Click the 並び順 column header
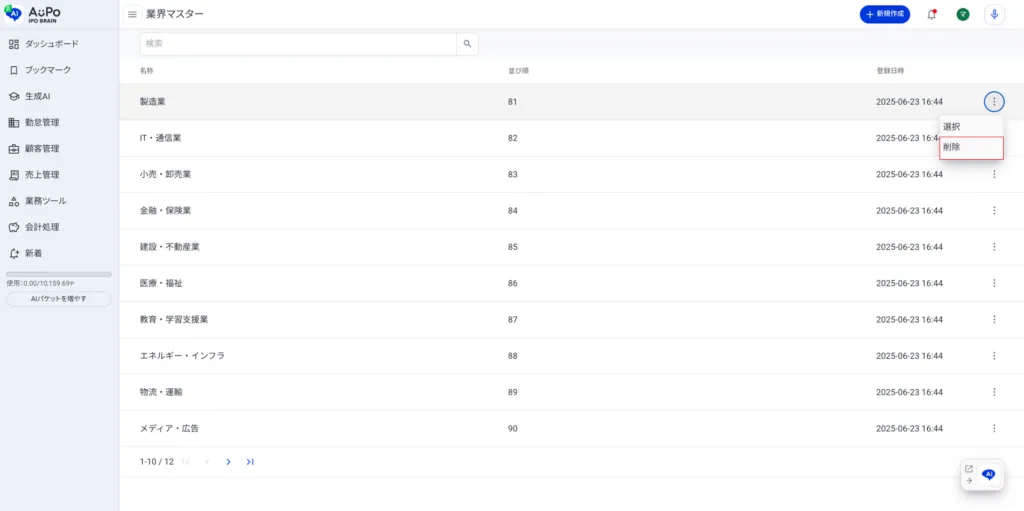The width and height of the screenshot is (1024, 511). coord(518,70)
